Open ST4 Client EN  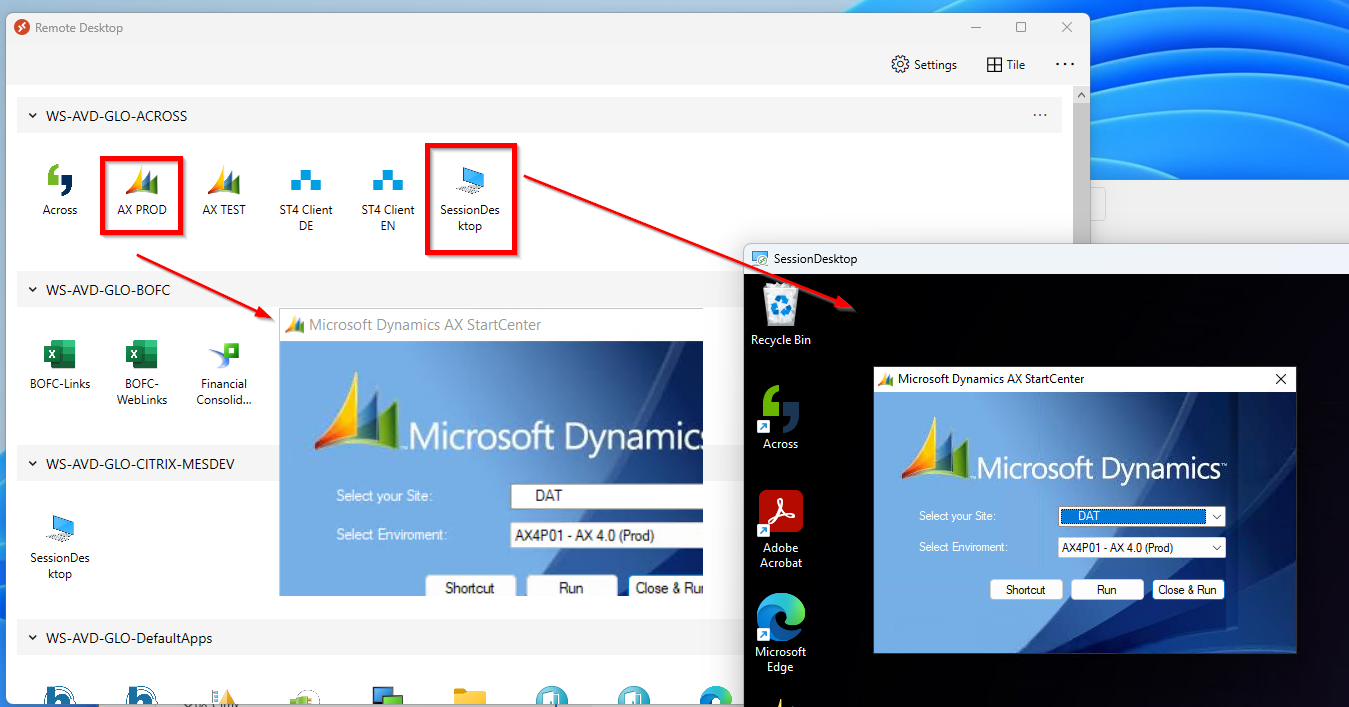pyautogui.click(x=388, y=200)
